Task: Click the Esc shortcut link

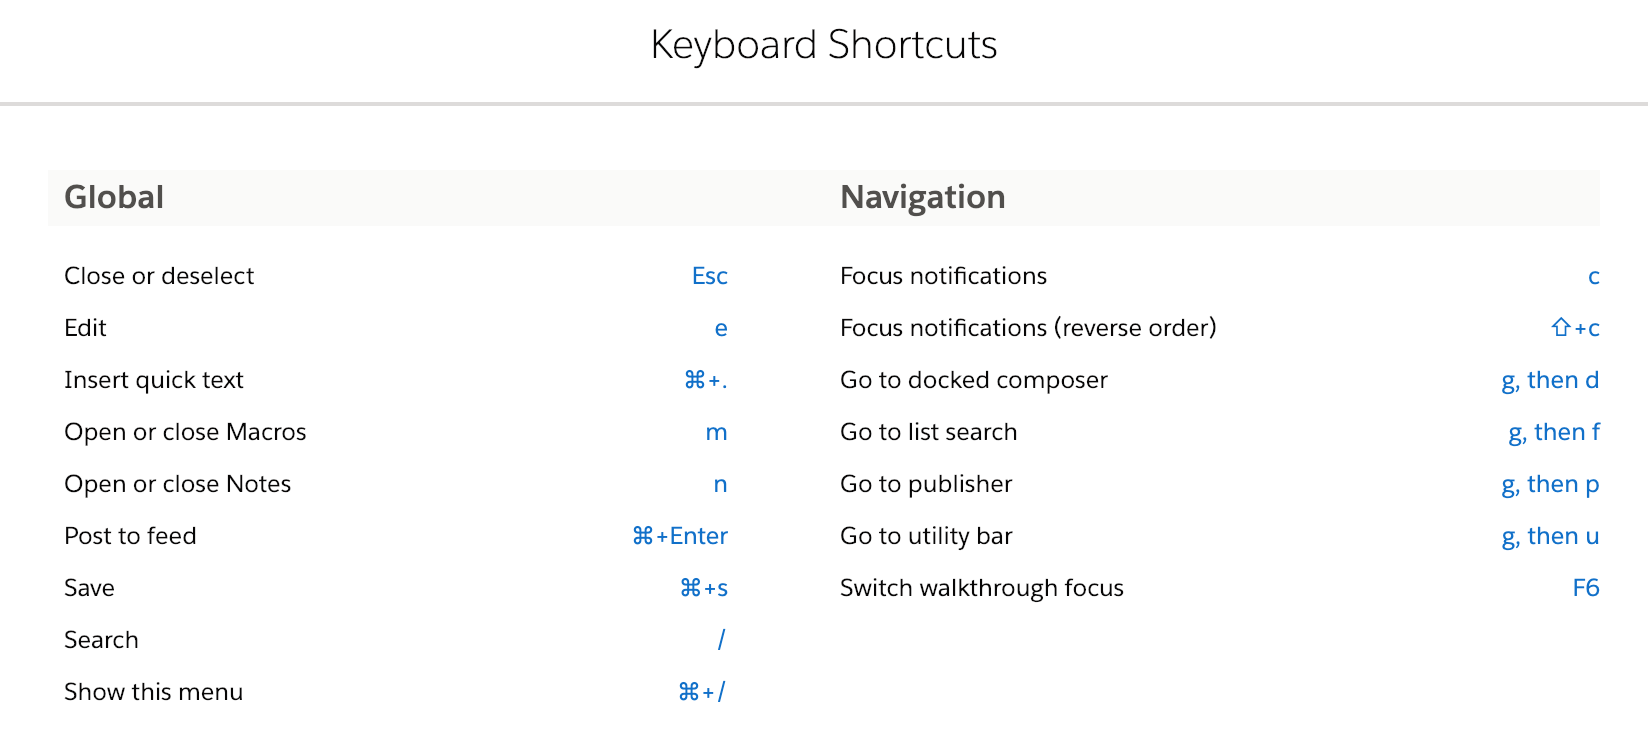Action: (709, 276)
